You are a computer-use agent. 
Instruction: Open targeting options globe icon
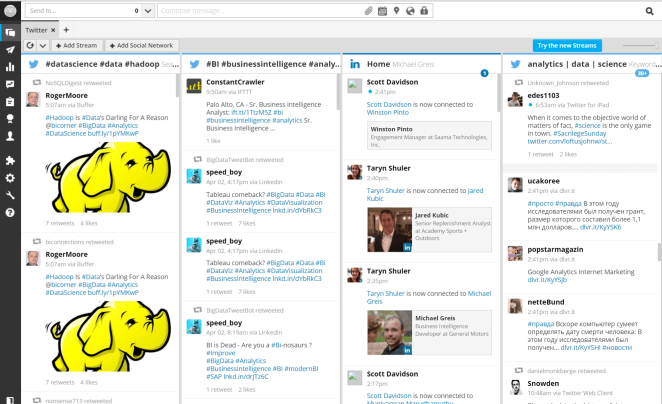pyautogui.click(x=410, y=11)
